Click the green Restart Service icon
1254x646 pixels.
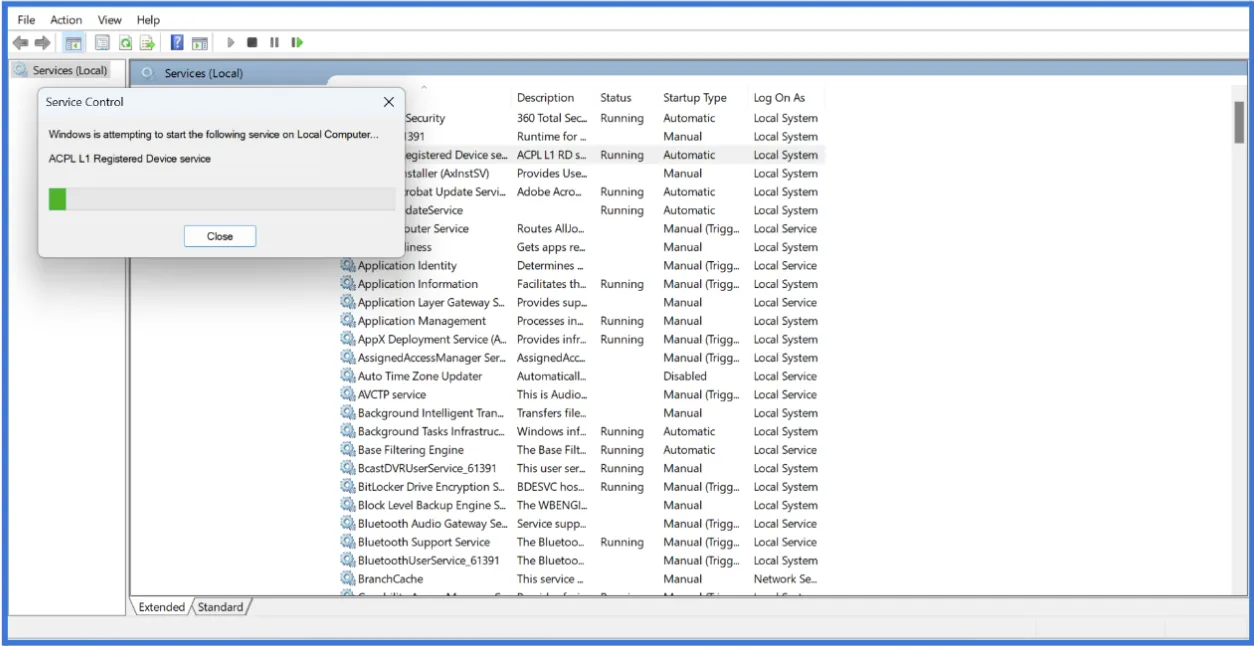click(x=297, y=43)
